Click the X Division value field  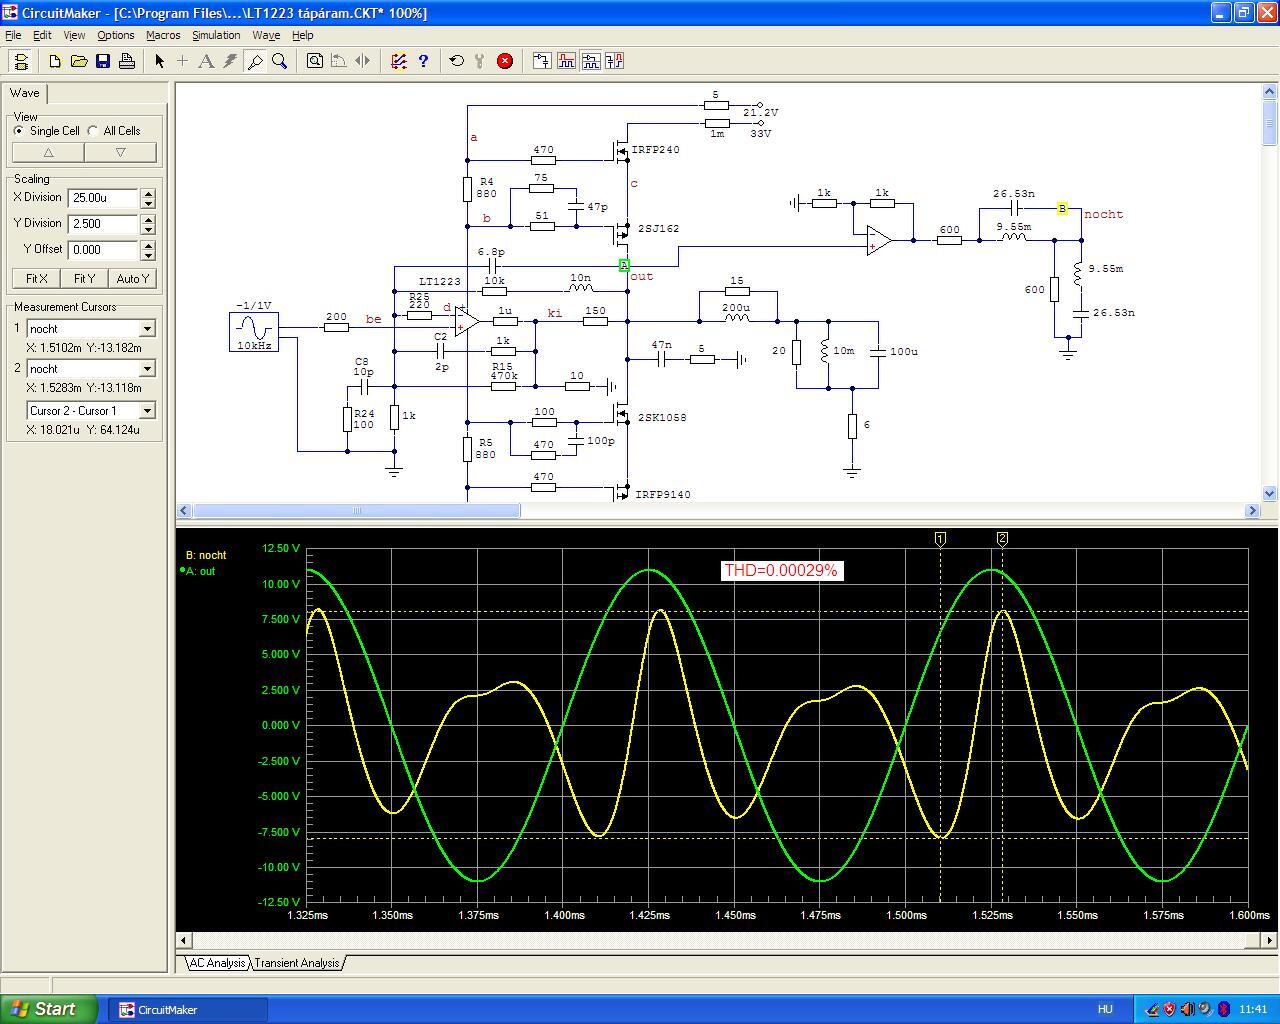click(103, 198)
